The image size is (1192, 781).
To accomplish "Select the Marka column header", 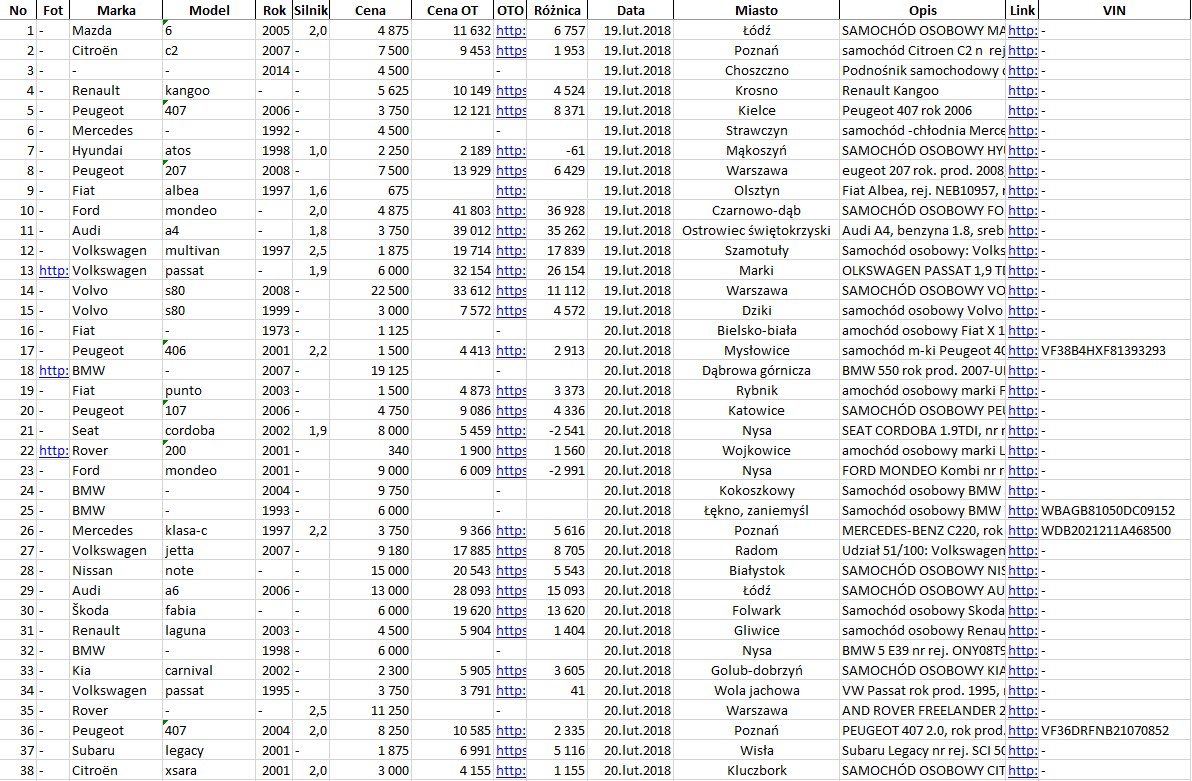I will point(116,10).
